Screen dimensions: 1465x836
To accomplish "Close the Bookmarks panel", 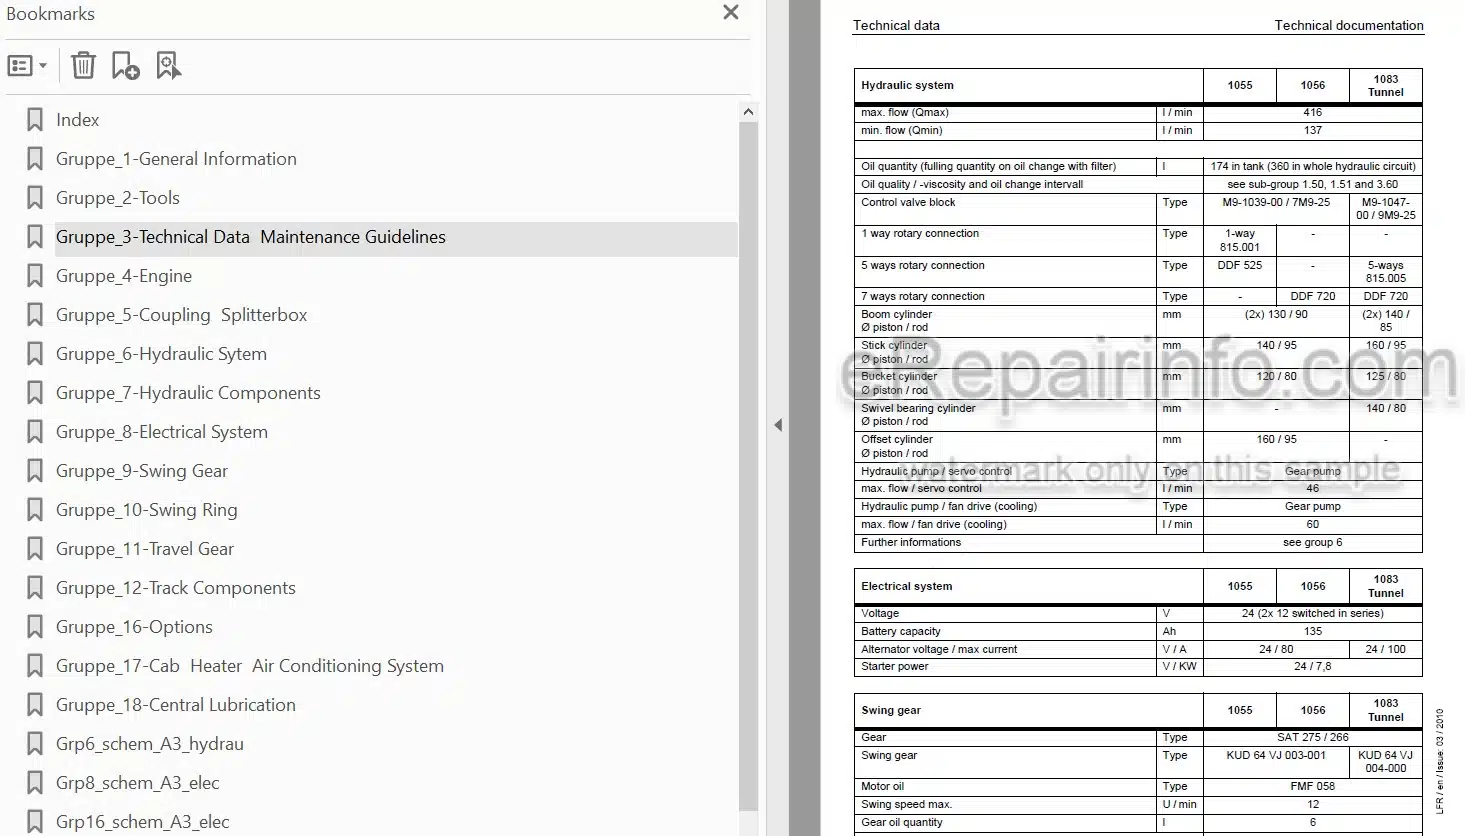I will coord(731,13).
